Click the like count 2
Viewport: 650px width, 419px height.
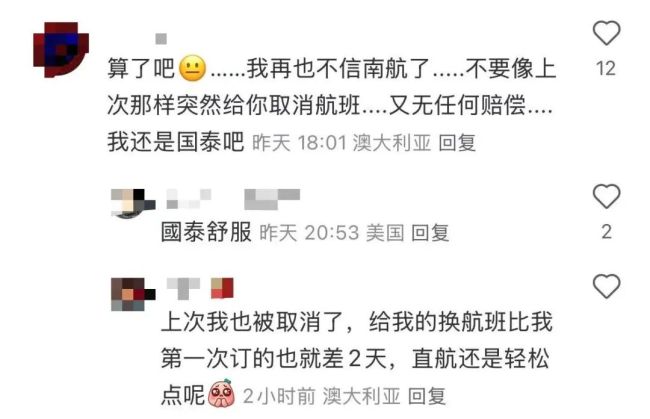click(x=606, y=232)
